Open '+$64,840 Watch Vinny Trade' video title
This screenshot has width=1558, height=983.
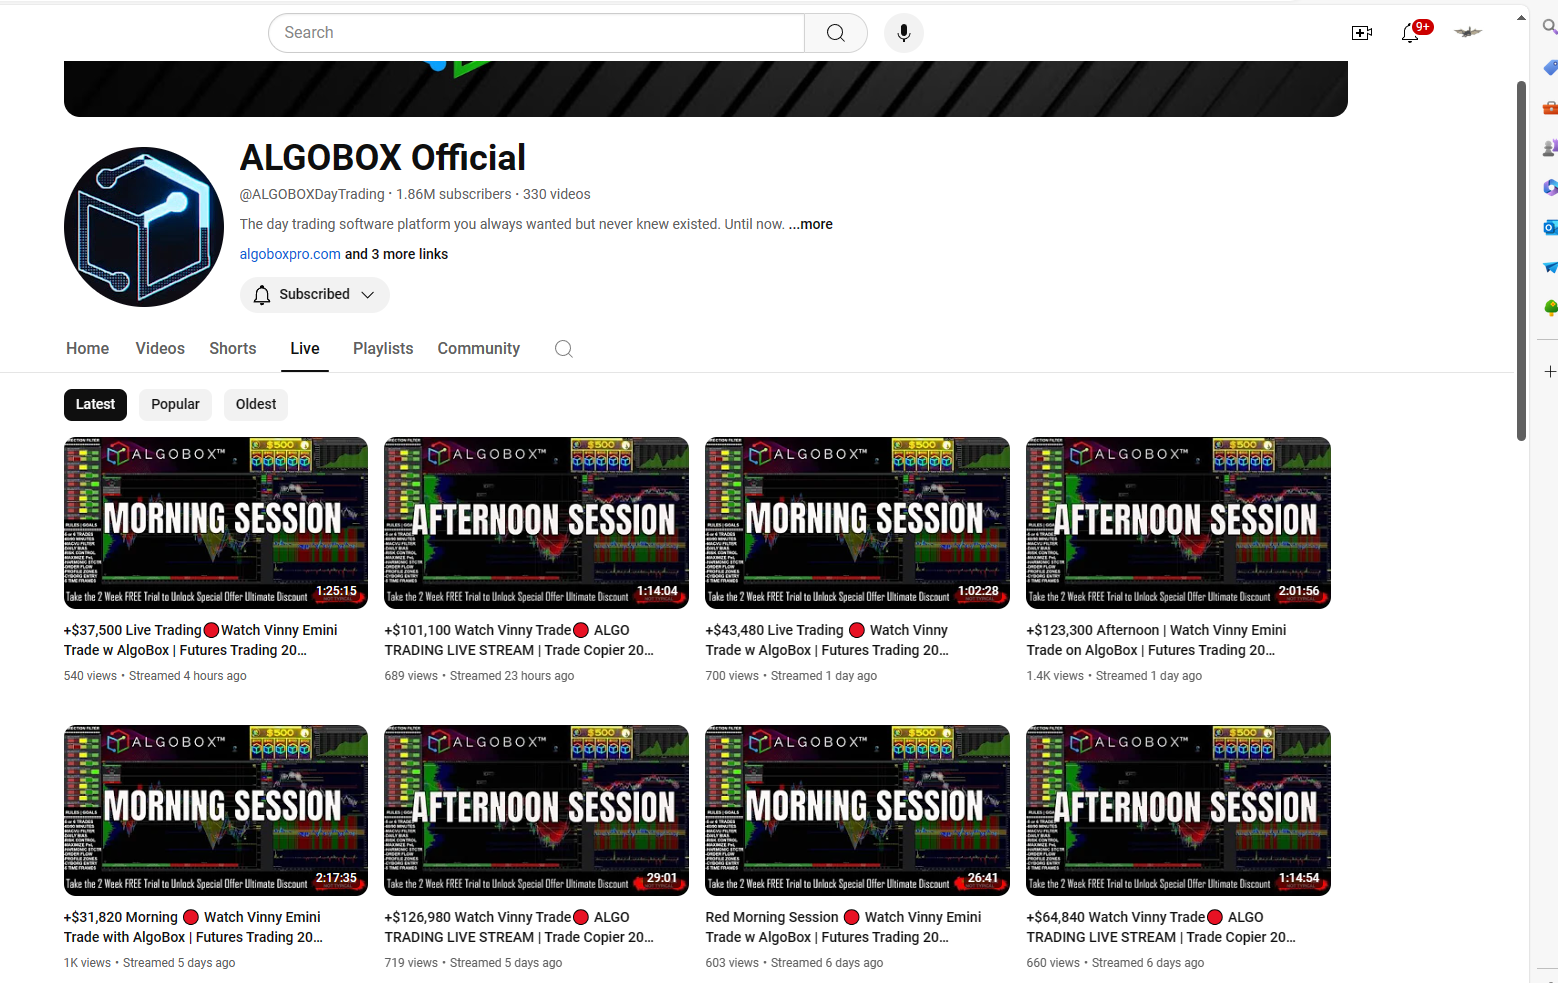click(1161, 927)
